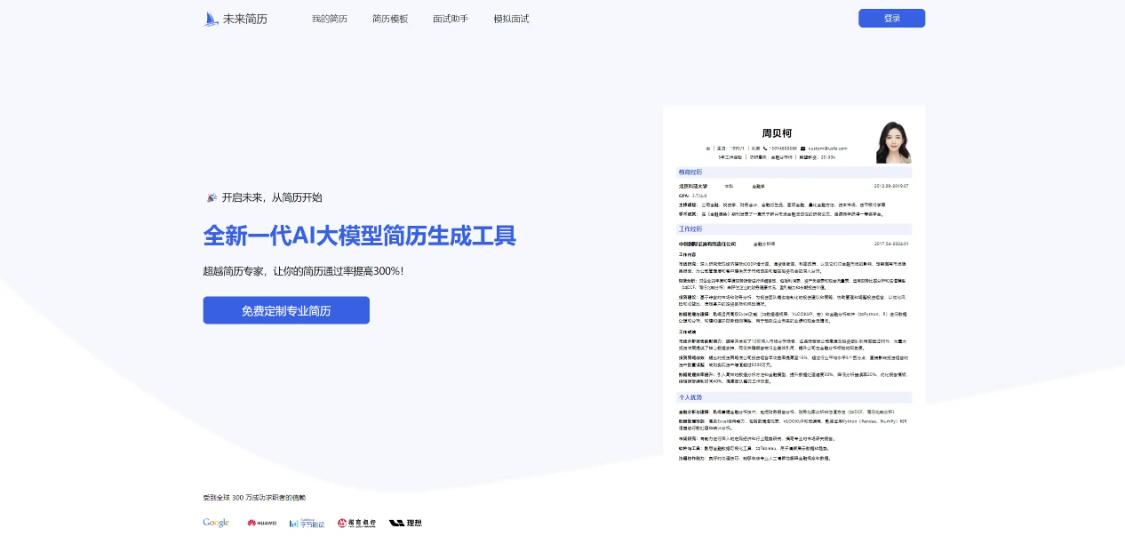Screen dimensions: 1125x537
Task: Click the 个人优势 section header on resume
Action: point(794,397)
